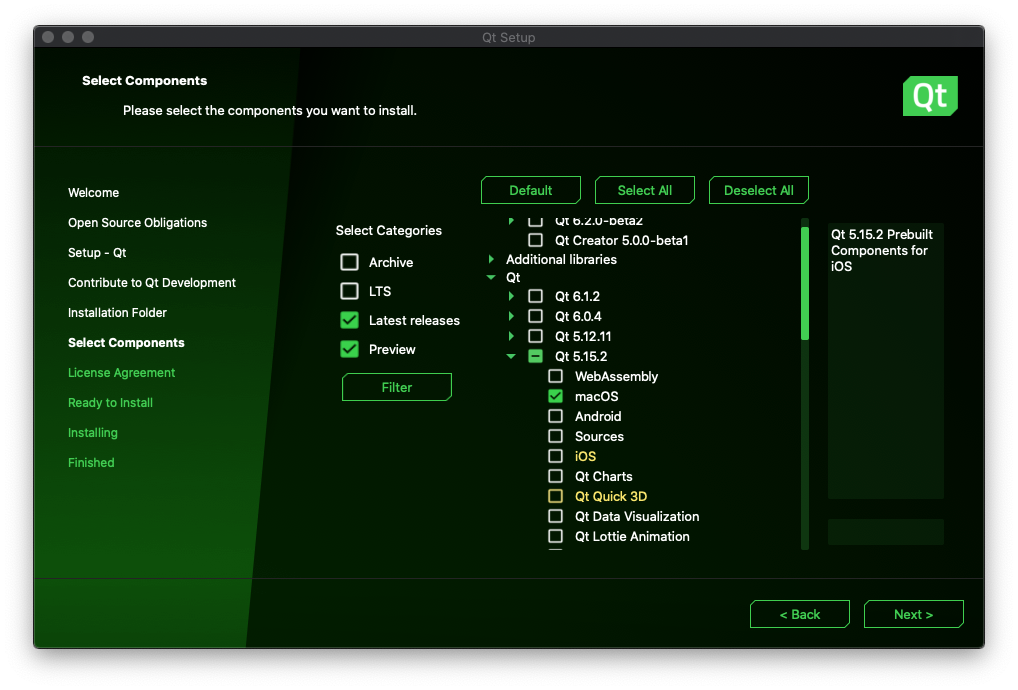Expand the Qt 6.0.4 node
Image resolution: width=1018 pixels, height=690 pixels.
pos(512,316)
